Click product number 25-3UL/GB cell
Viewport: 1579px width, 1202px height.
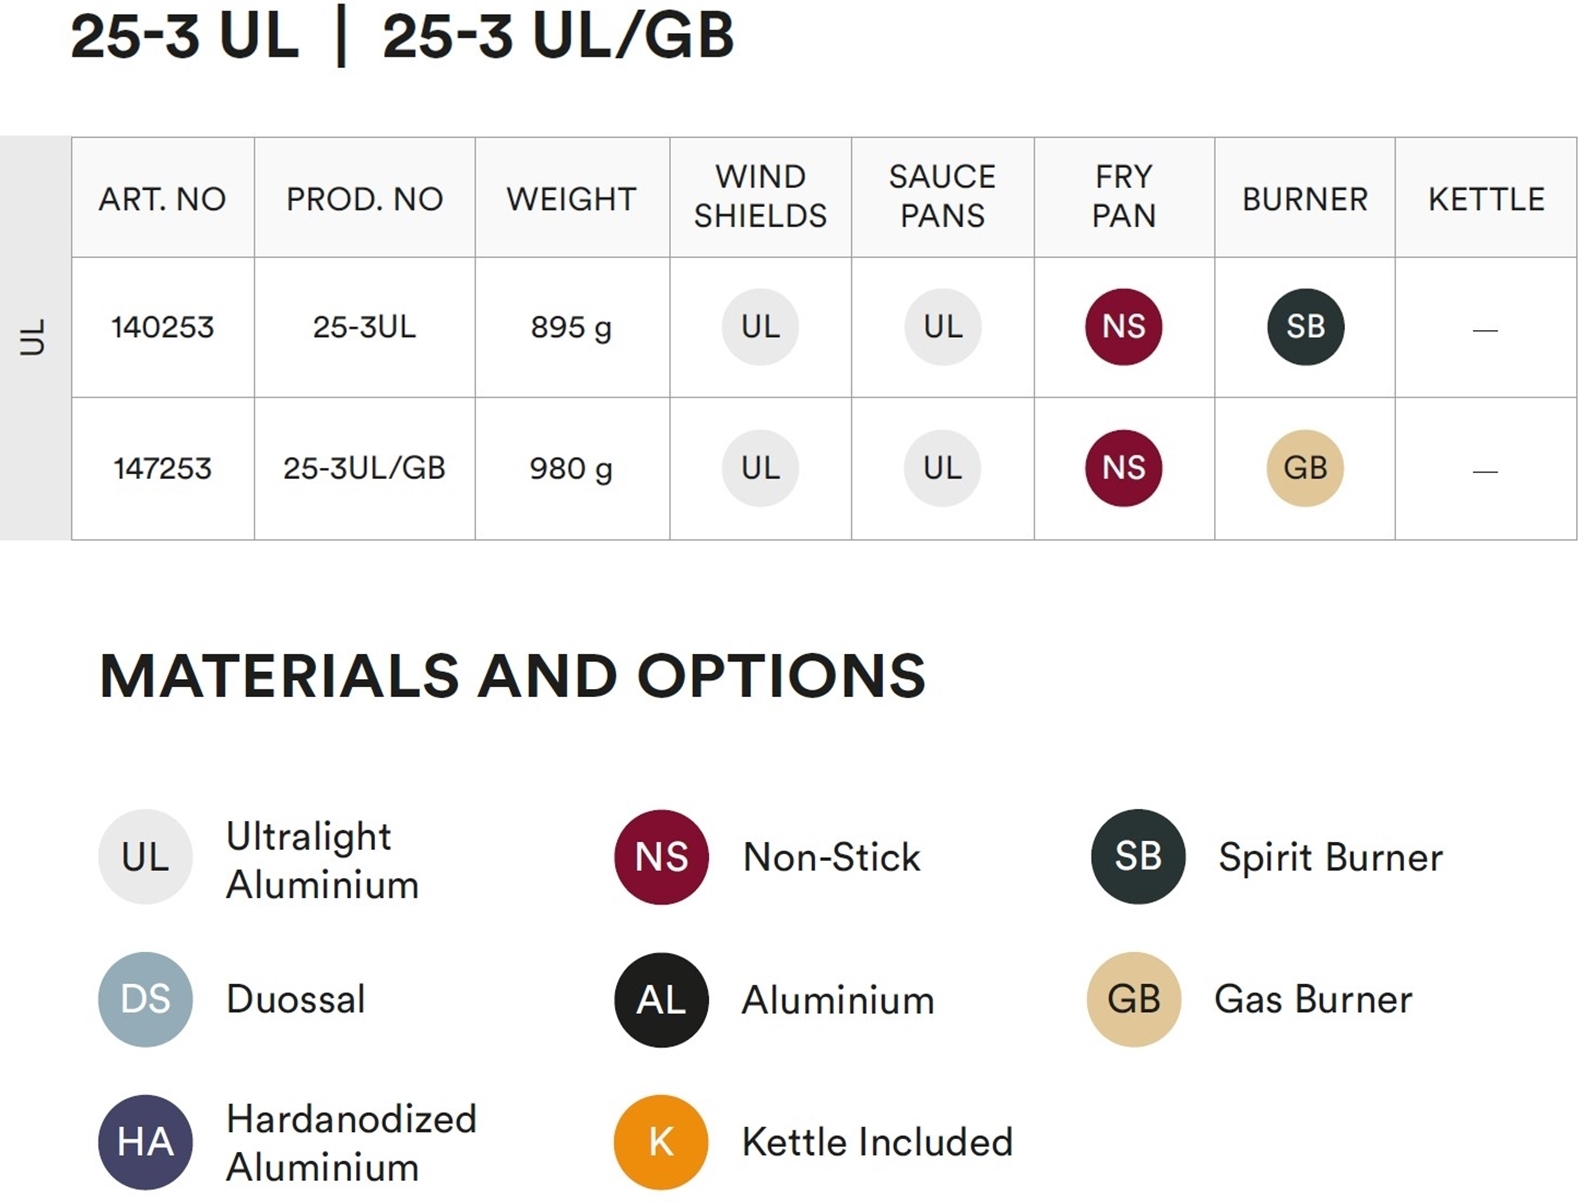(364, 468)
